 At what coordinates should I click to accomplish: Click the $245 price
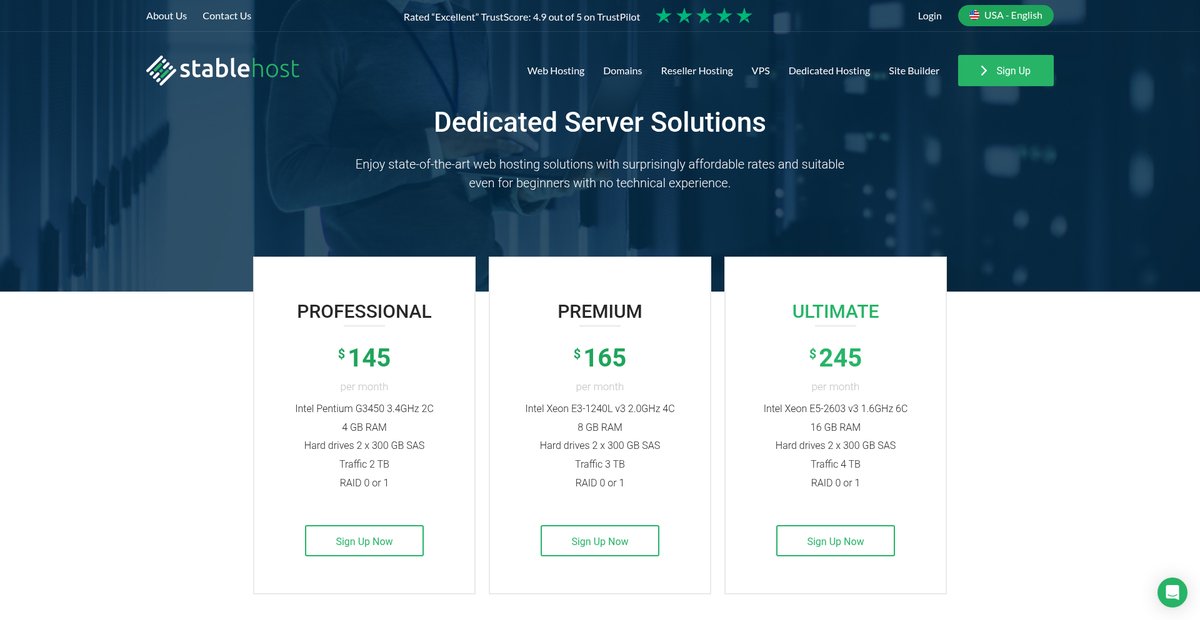[835, 357]
